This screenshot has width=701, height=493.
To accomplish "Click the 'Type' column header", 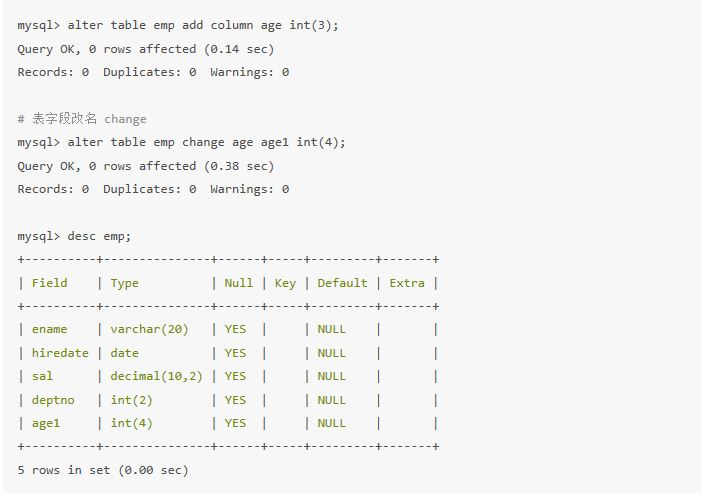I will click(125, 283).
